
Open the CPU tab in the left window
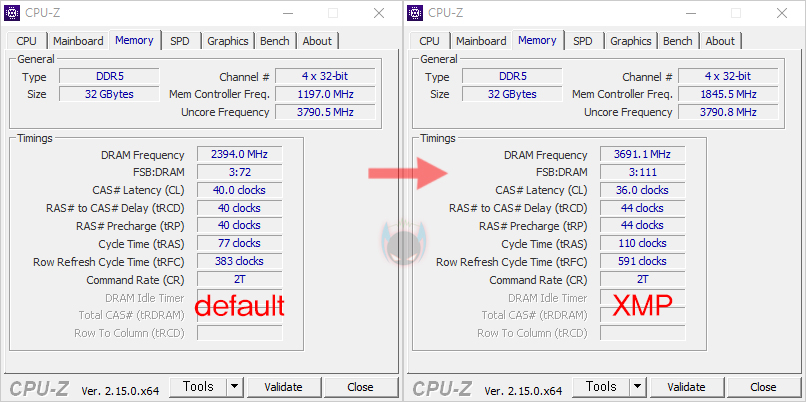[x=27, y=41]
